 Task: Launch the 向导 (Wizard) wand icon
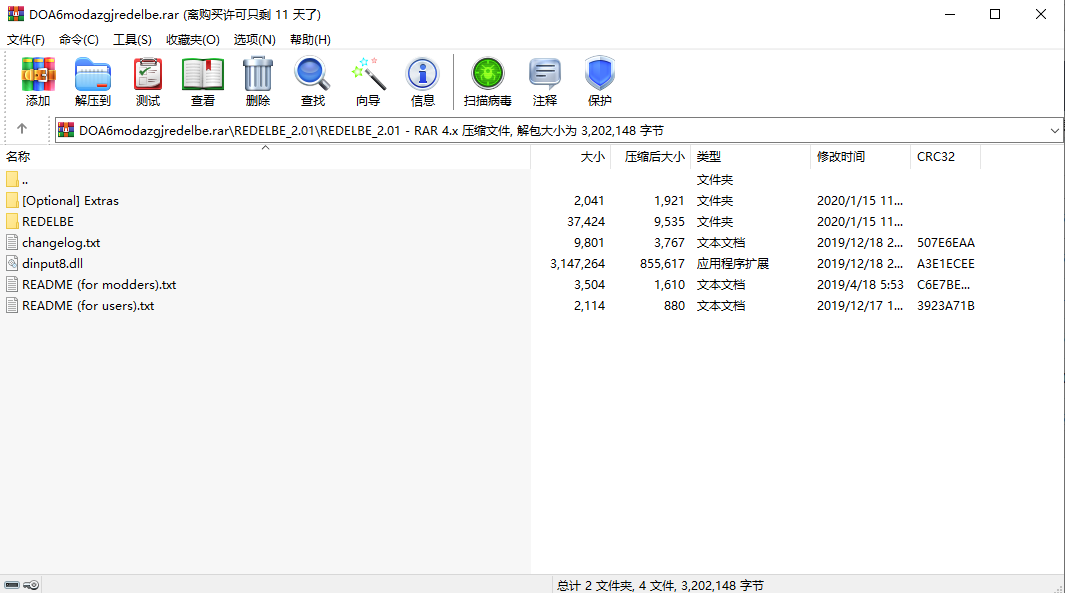(368, 74)
